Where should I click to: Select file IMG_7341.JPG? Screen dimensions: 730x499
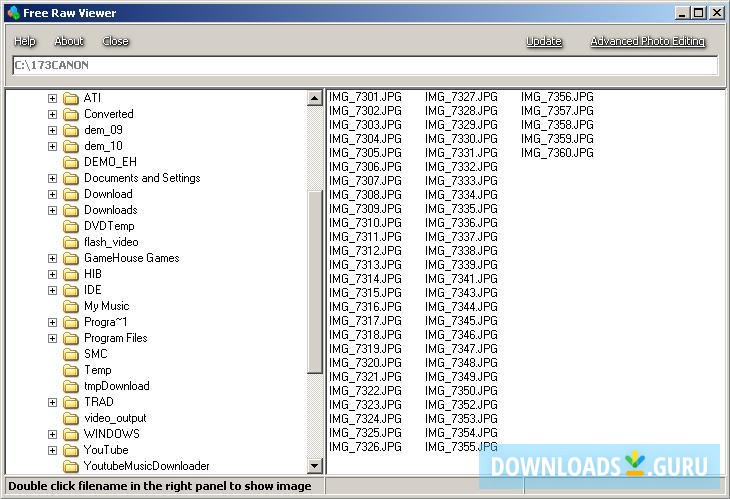[x=461, y=278]
